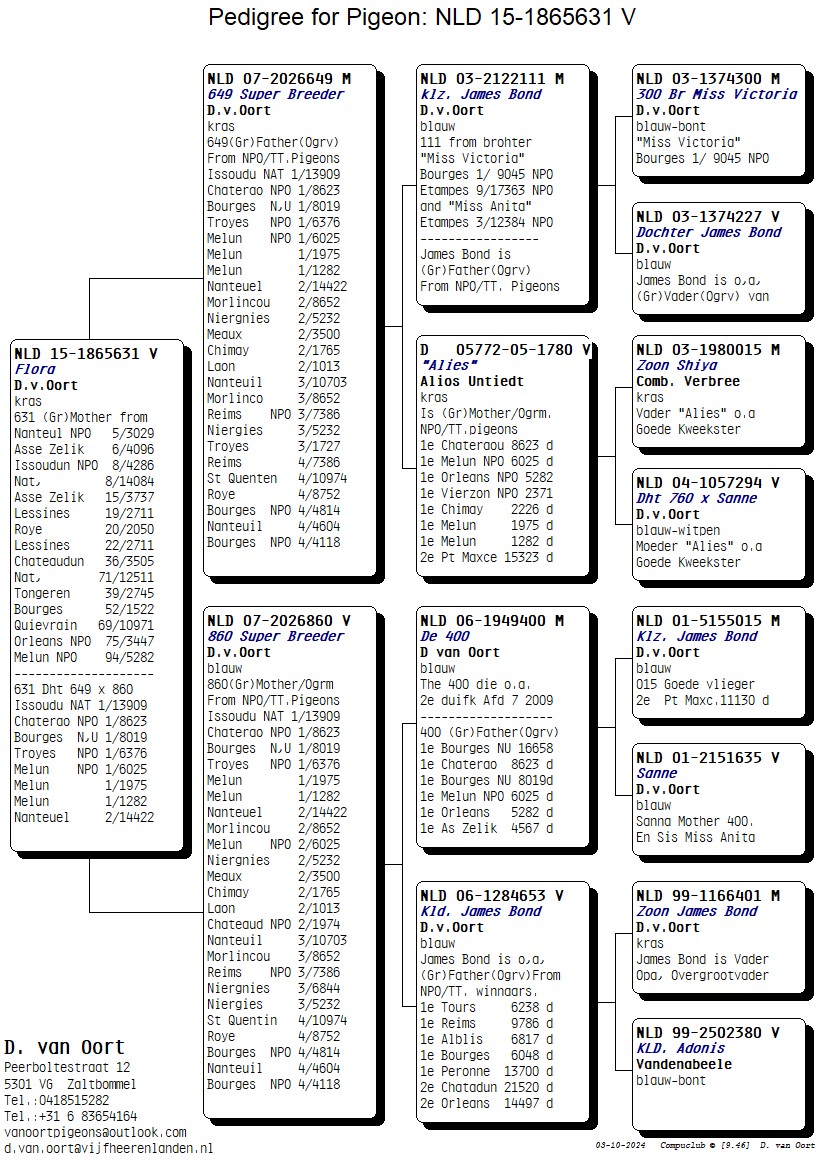This screenshot has height=1172, width=816.
Task: Open the d.van.oort@vijfheerenlanden.nl email link
Action: point(108,1149)
